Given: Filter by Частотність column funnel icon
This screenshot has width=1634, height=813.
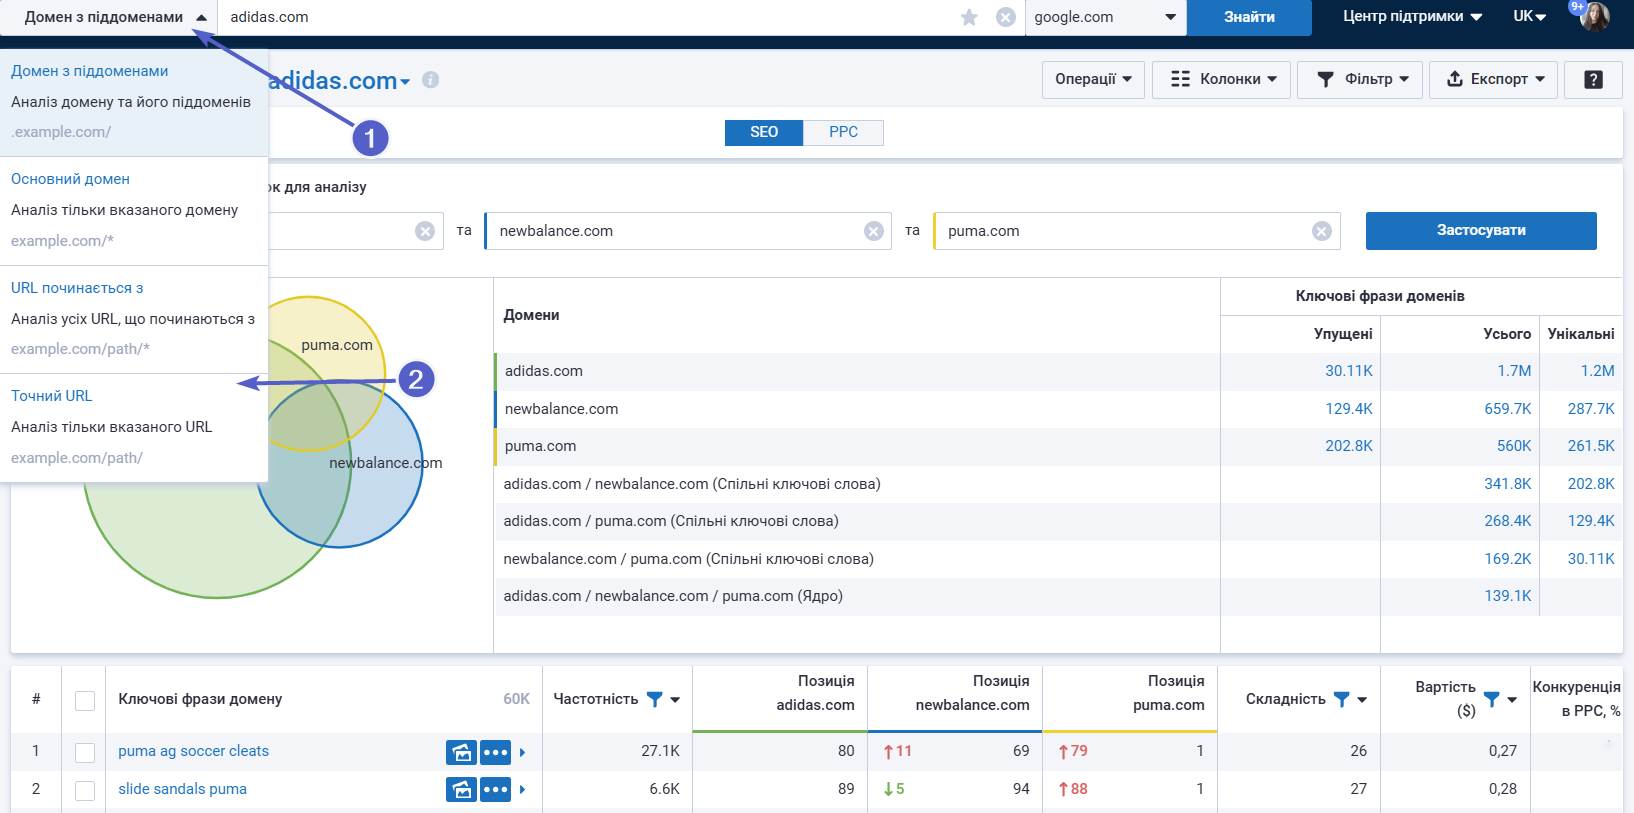Looking at the screenshot, I should pos(655,699).
